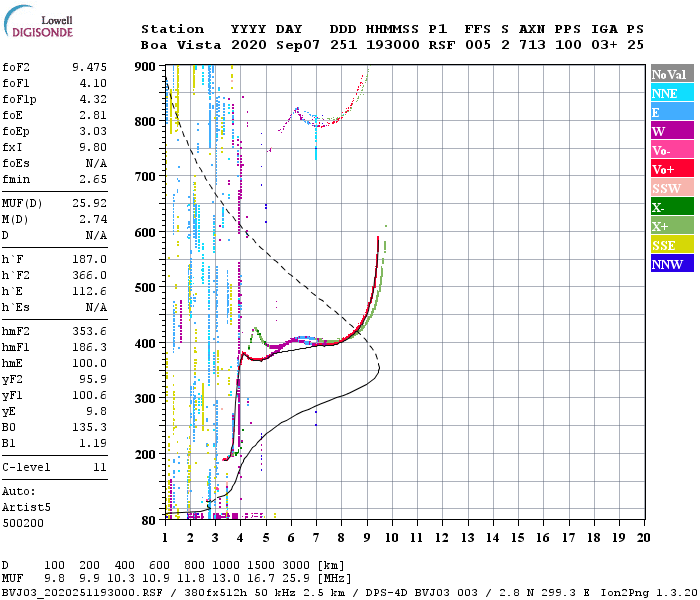The width and height of the screenshot is (700, 600).
Task: Click the h`E value 112.6
Action: click(89, 292)
